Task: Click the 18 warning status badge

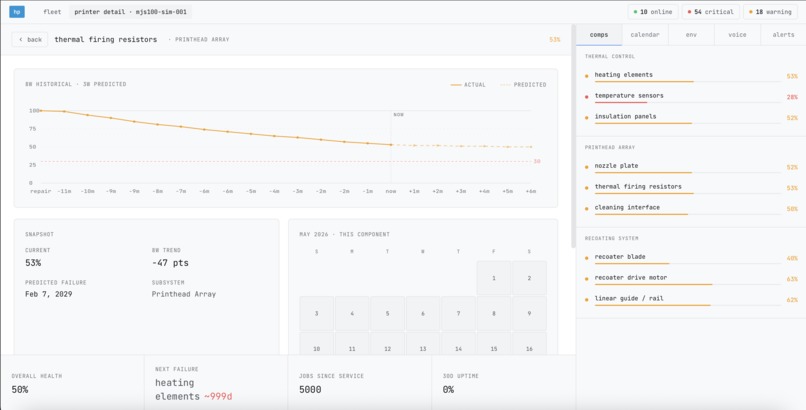Action: point(770,12)
